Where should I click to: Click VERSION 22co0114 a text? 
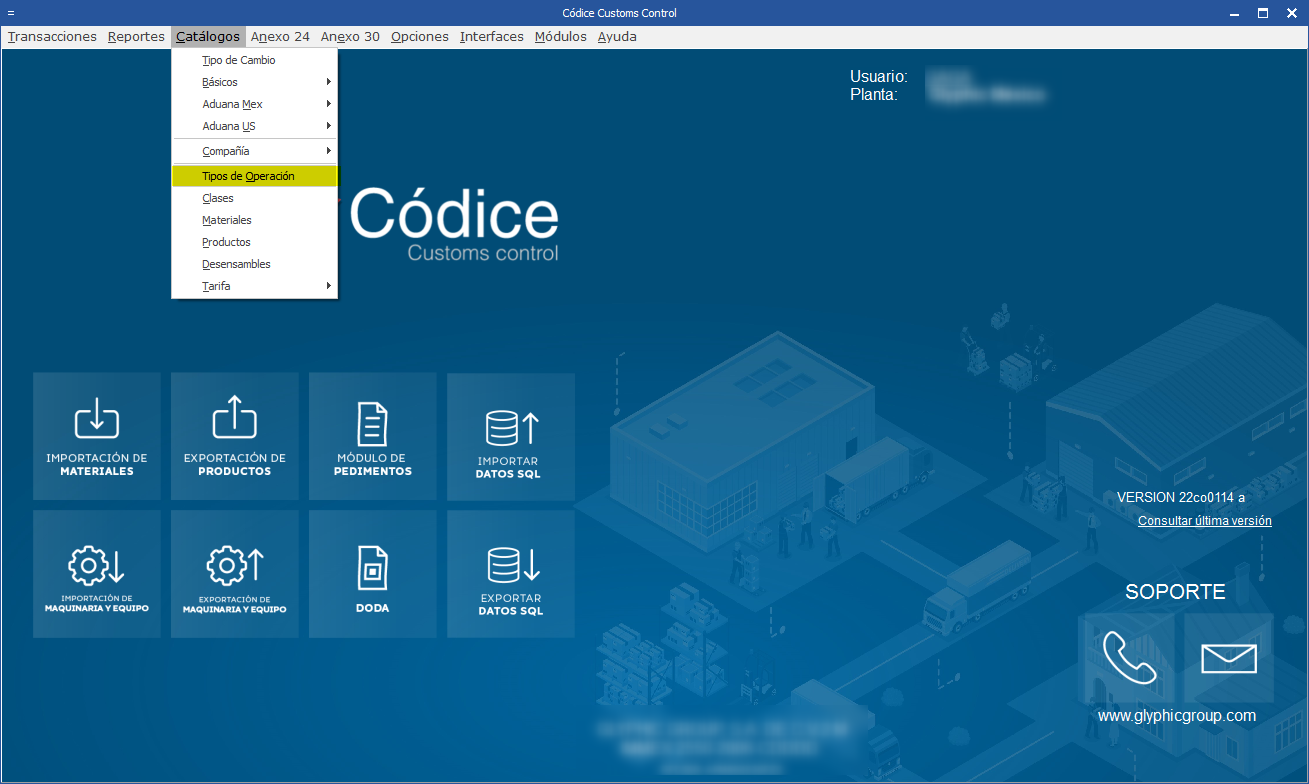pyautogui.click(x=1181, y=497)
